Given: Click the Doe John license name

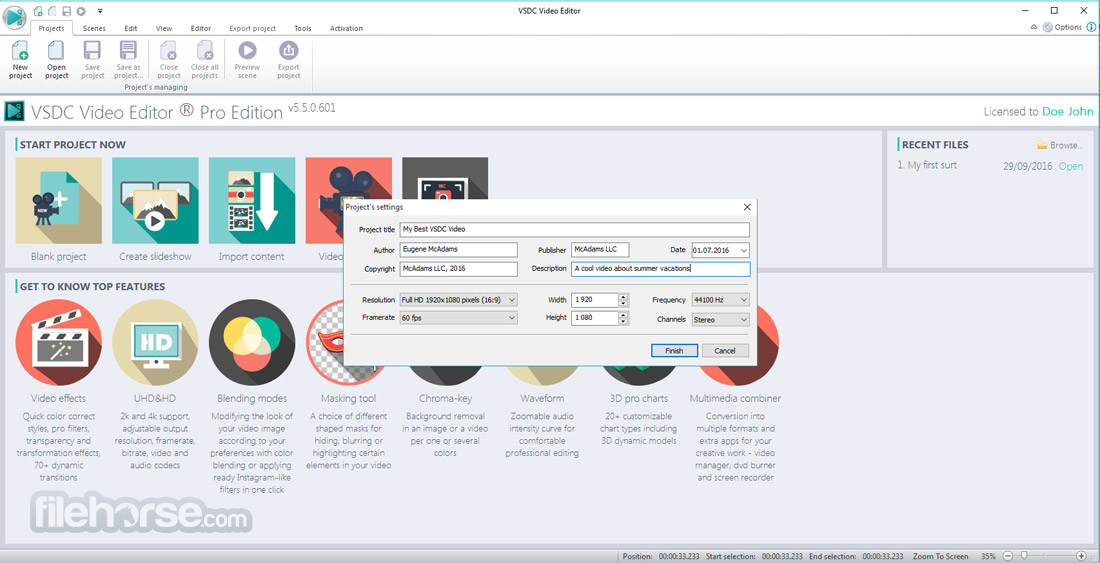Looking at the screenshot, I should click(1067, 111).
